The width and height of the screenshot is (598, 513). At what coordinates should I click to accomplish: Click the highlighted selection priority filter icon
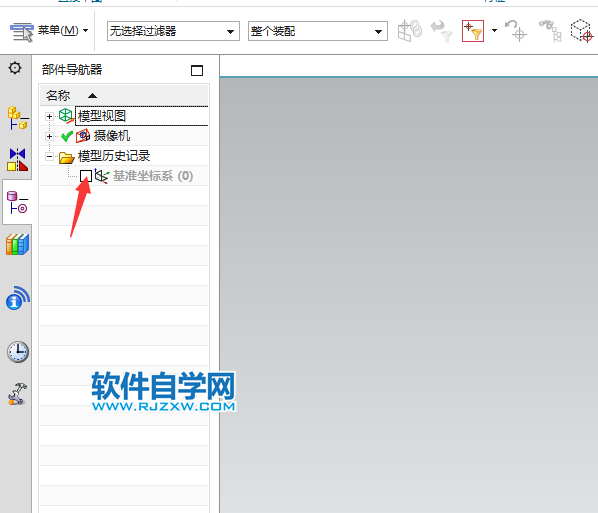point(473,31)
